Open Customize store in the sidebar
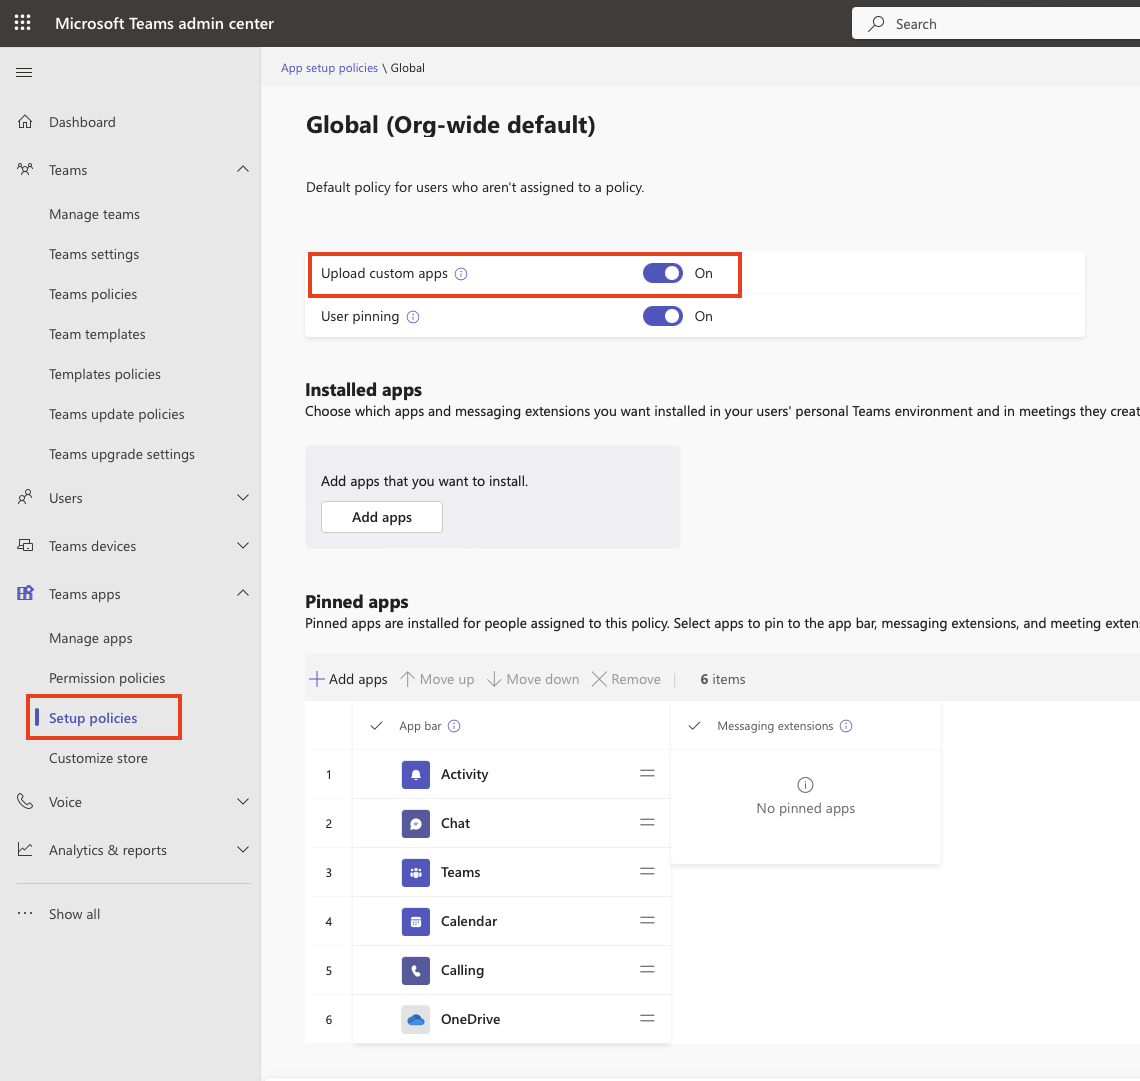Viewport: 1140px width, 1081px height. tap(98, 758)
